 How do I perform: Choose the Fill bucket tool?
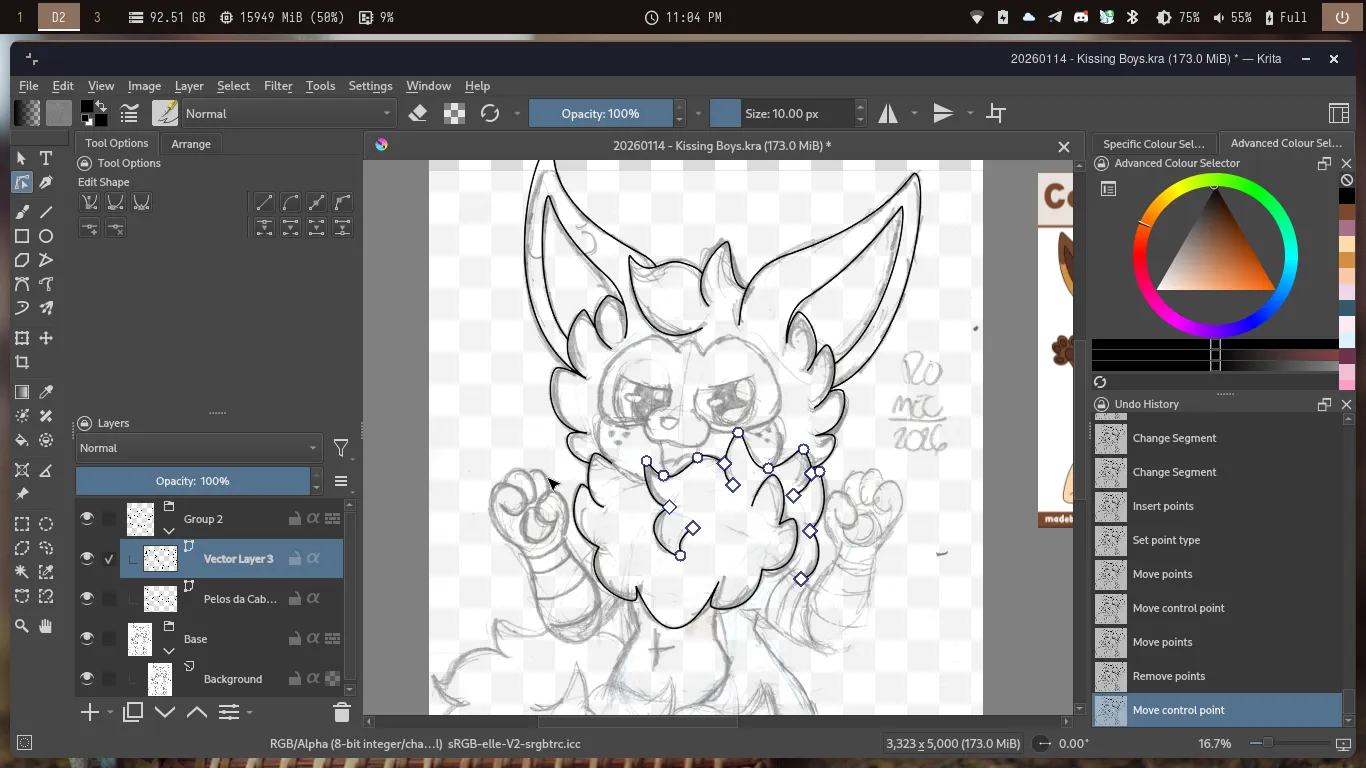point(22,440)
